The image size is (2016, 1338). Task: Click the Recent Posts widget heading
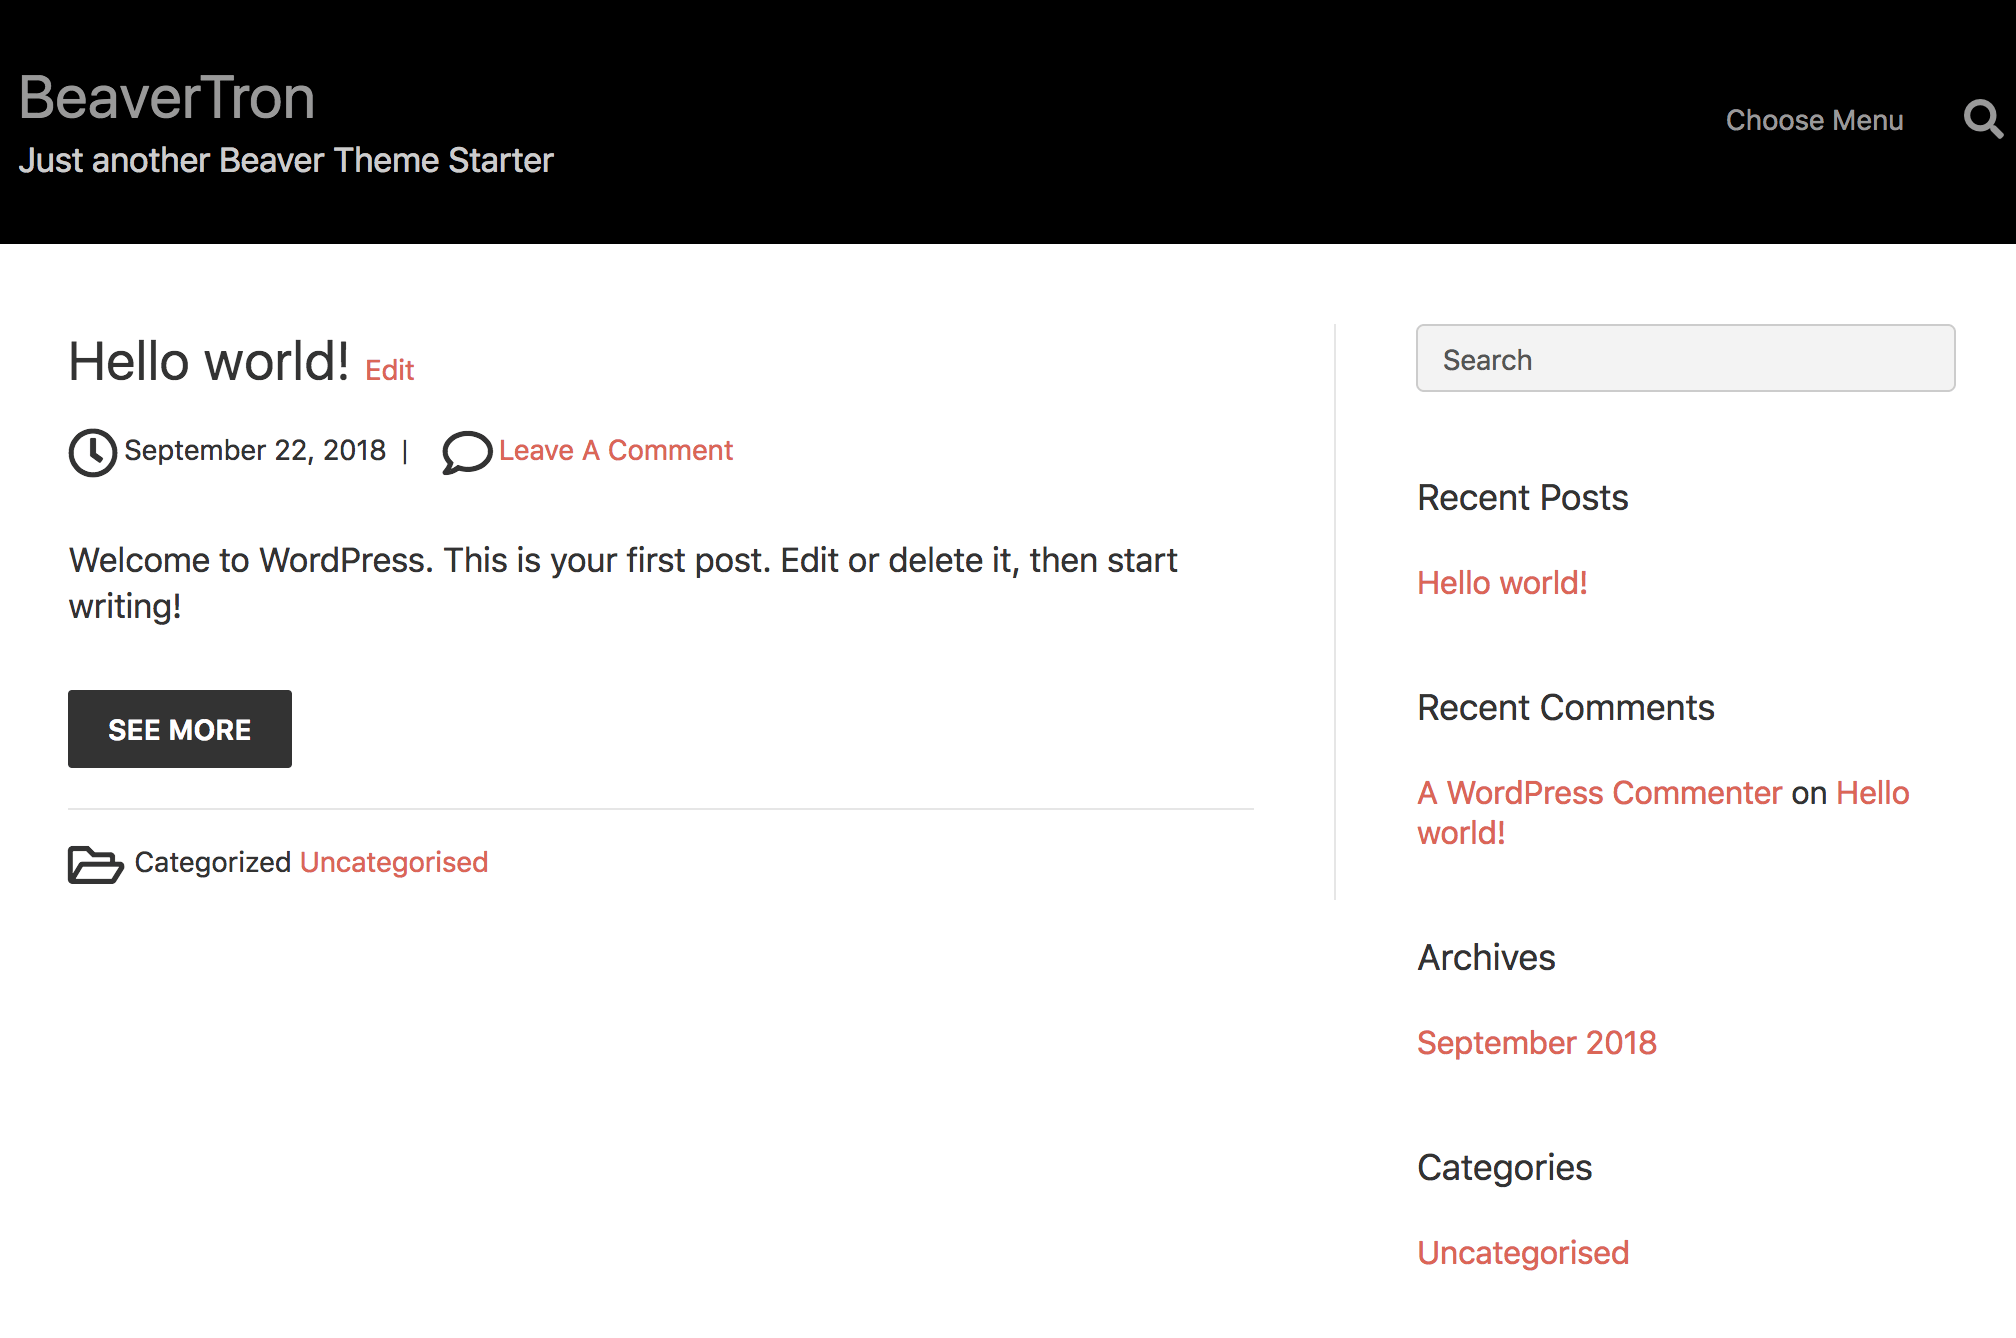coord(1522,498)
